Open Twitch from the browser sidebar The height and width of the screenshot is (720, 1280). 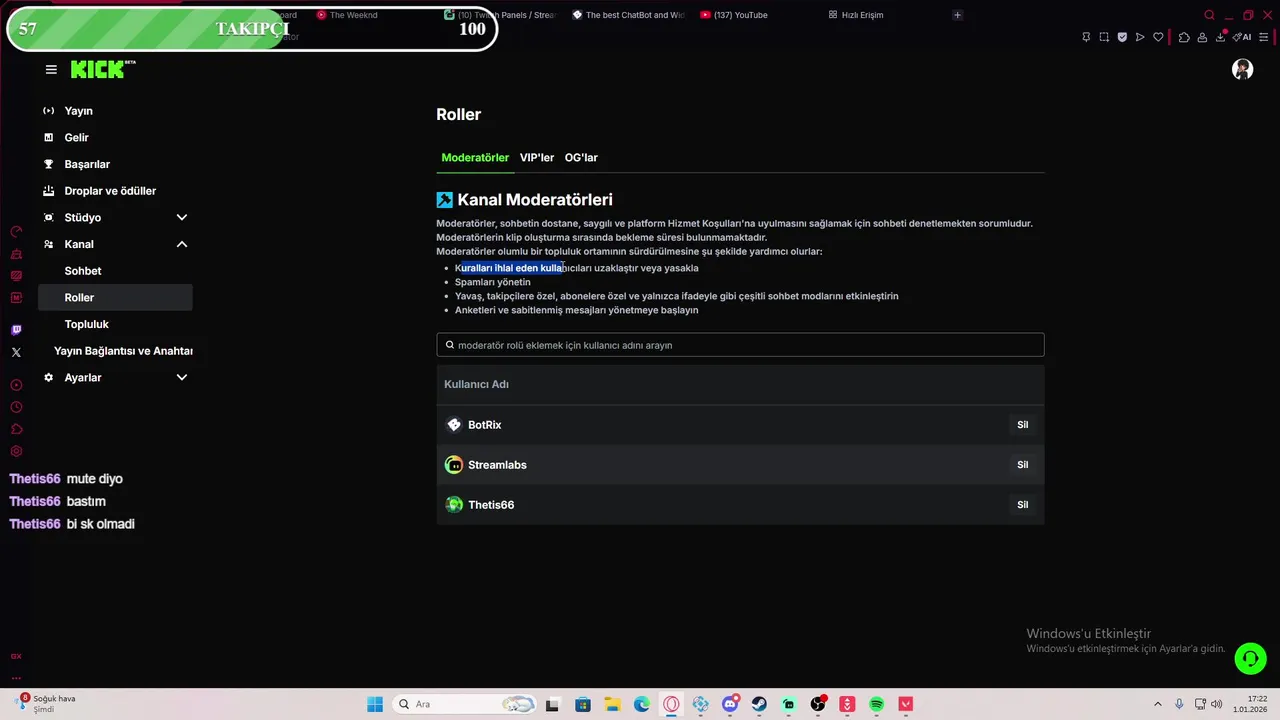(x=16, y=330)
